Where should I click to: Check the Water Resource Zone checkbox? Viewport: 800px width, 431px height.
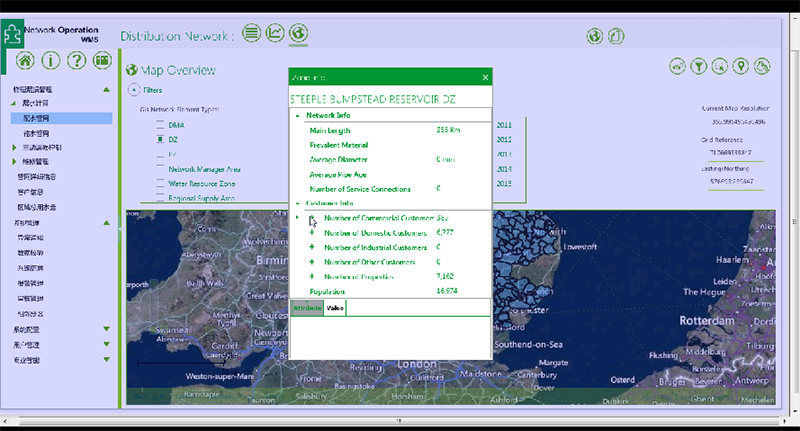[160, 184]
